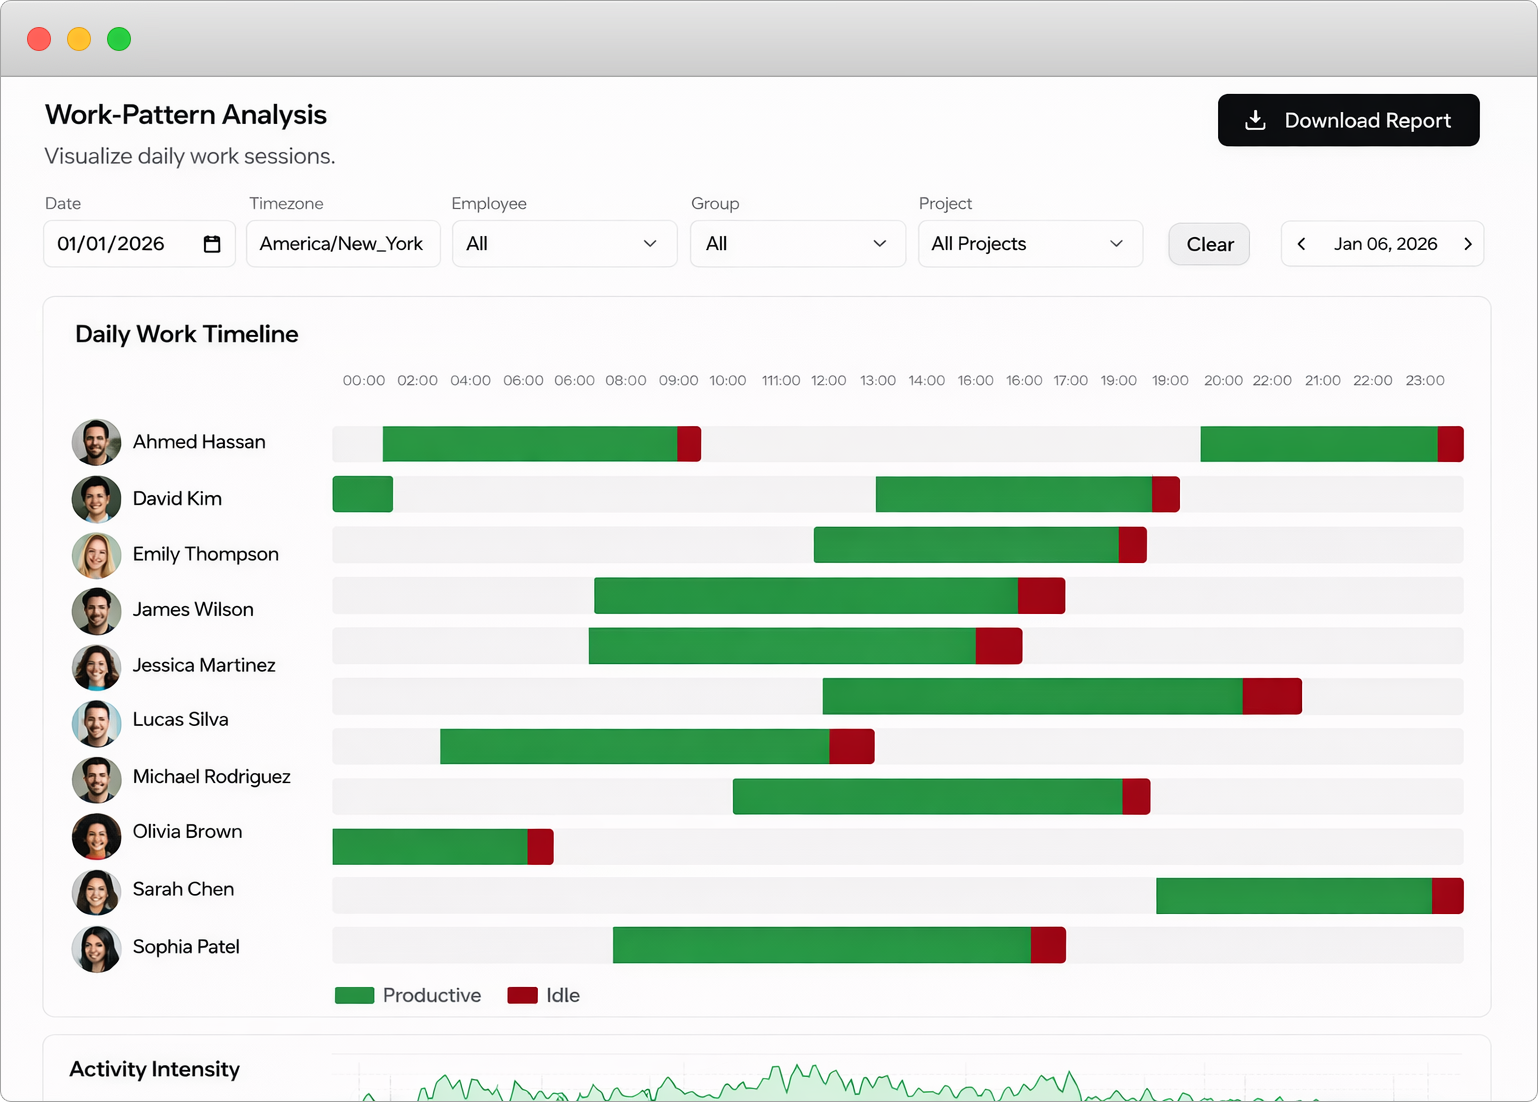Open the Employee dropdown

(x=564, y=244)
